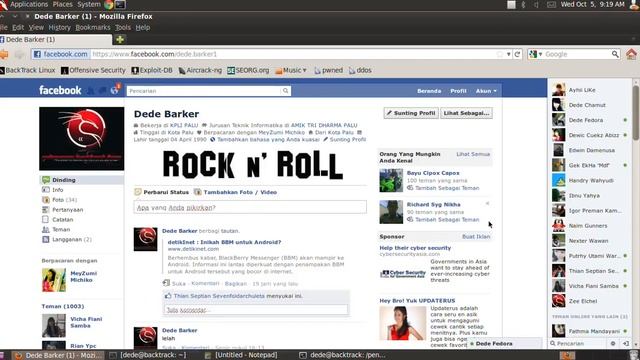Click Buat Iklan link
Viewport: 640px width, 360px height.
[x=476, y=237]
